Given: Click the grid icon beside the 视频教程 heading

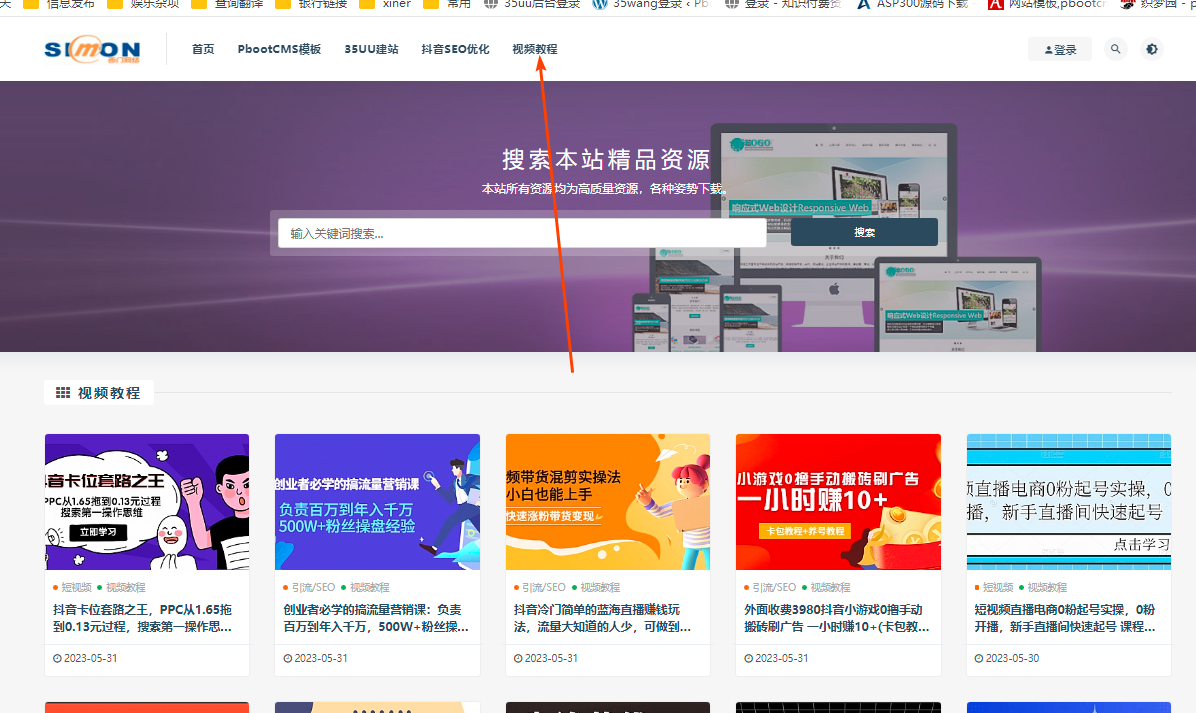Looking at the screenshot, I should click(x=63, y=393).
